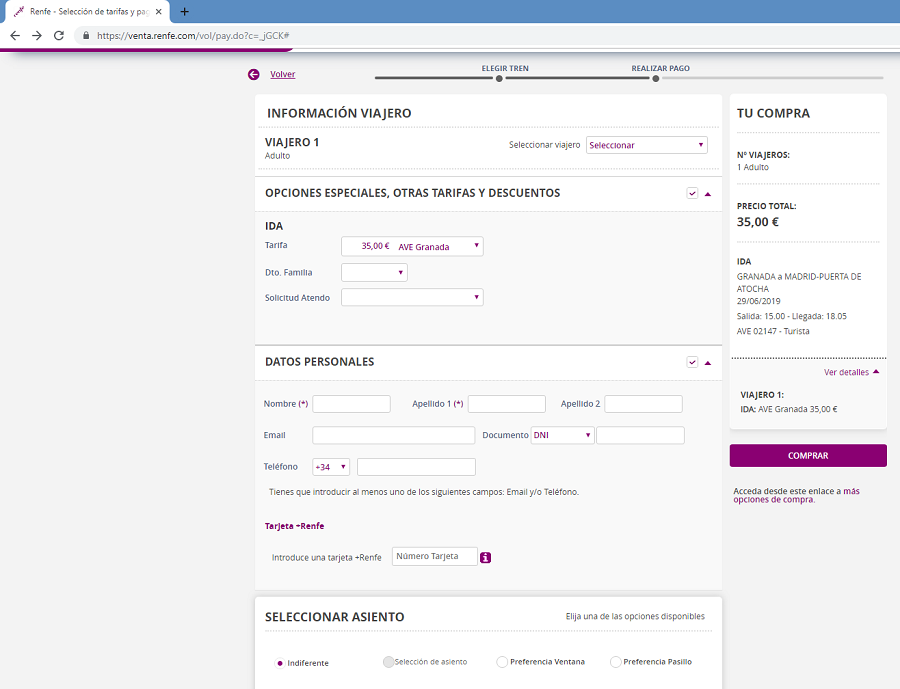Click the +Renfe card info icon

tap(486, 557)
